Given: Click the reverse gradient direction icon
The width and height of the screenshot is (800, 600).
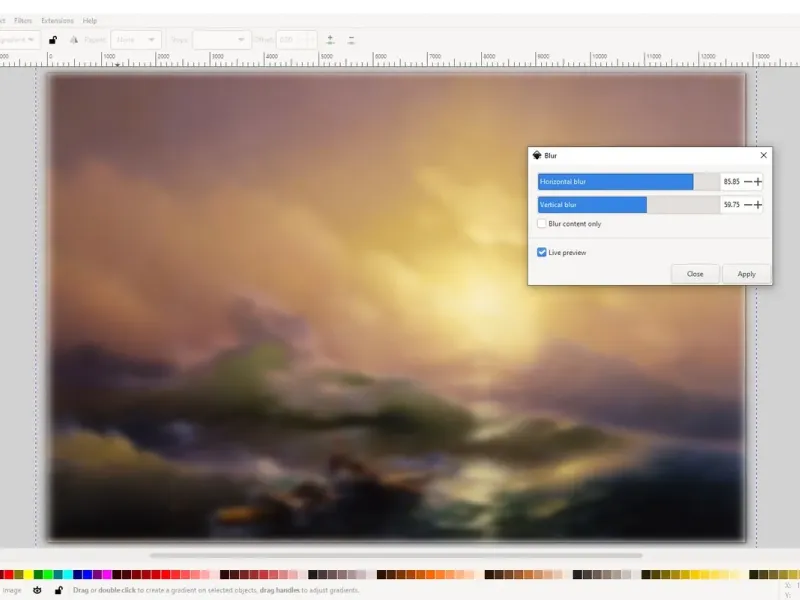Looking at the screenshot, I should (x=74, y=40).
